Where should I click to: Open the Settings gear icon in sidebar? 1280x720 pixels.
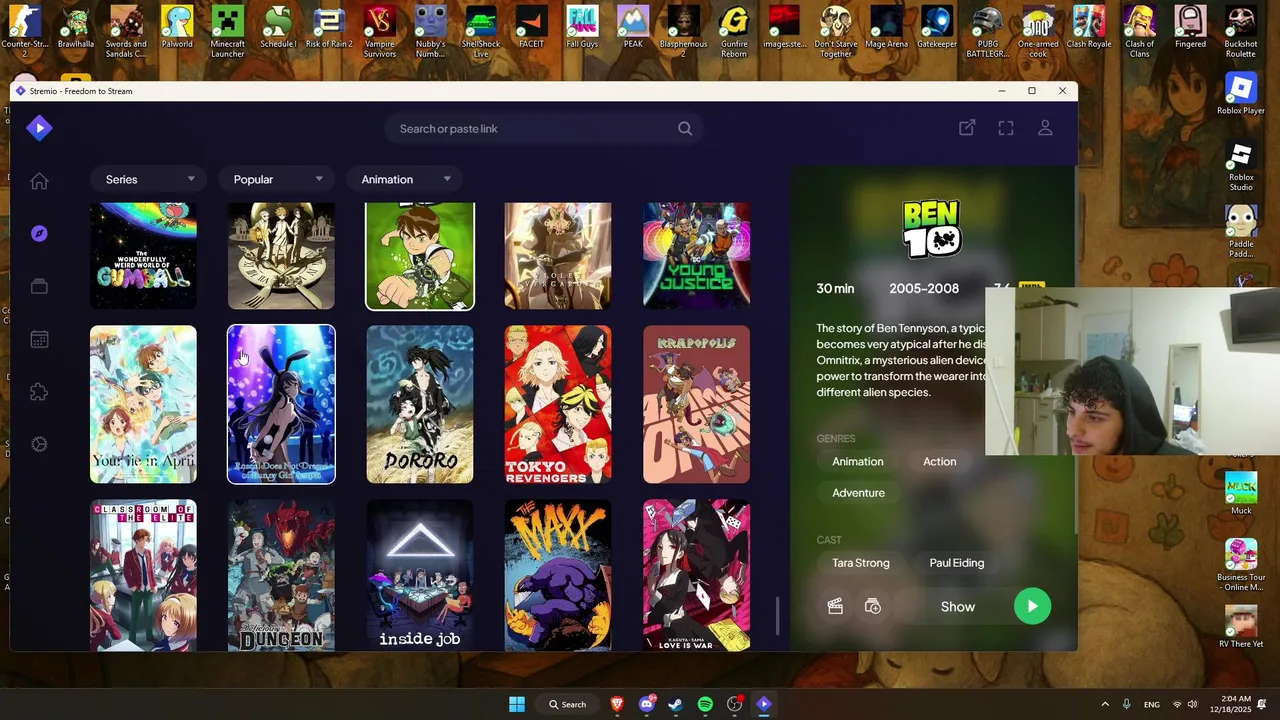[39, 444]
